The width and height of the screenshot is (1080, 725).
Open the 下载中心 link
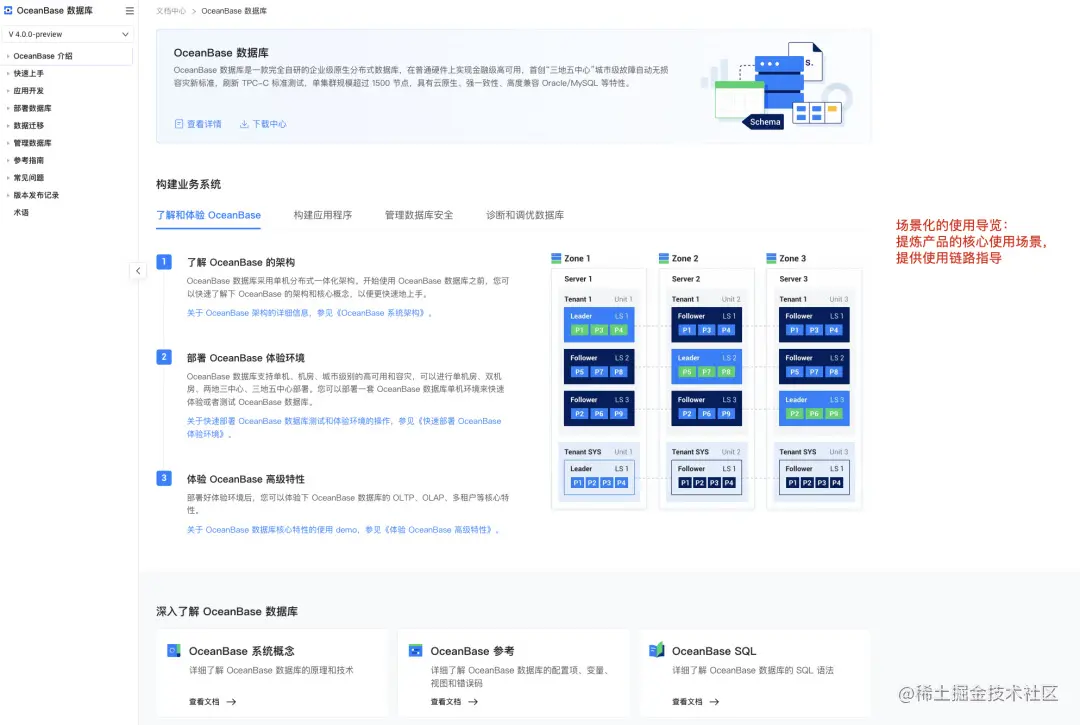pos(269,124)
